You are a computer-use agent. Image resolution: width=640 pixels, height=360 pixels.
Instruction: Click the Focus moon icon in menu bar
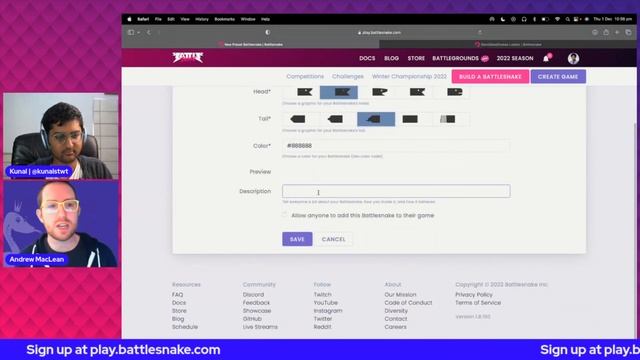pos(503,19)
